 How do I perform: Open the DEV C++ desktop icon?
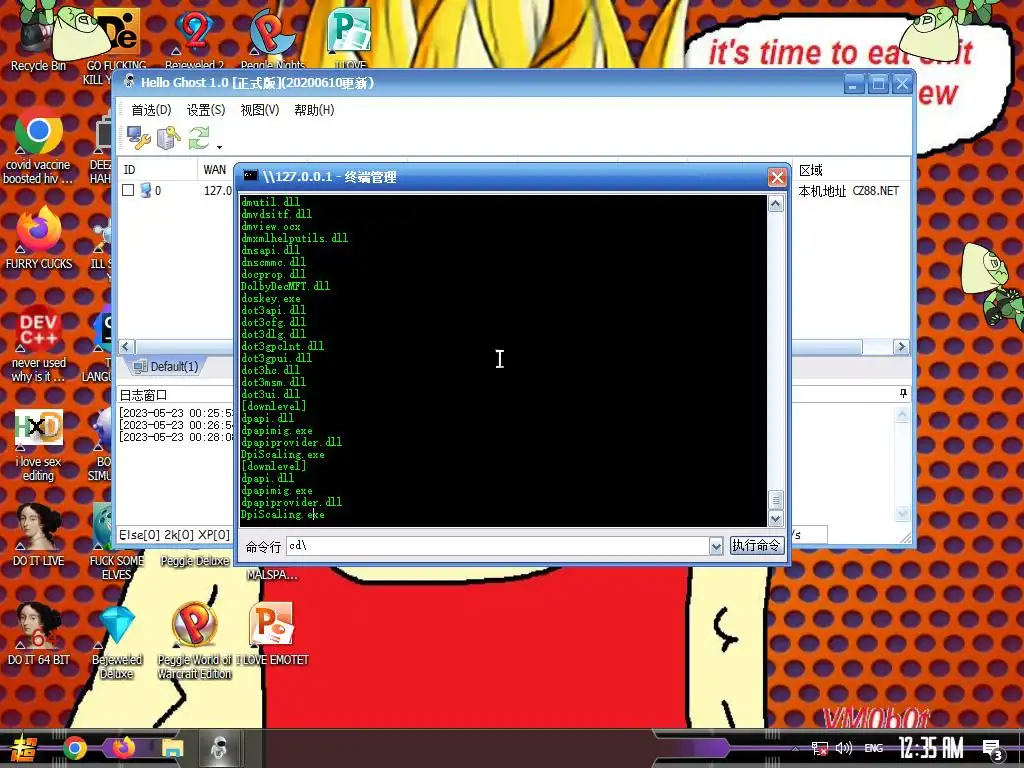(39, 344)
